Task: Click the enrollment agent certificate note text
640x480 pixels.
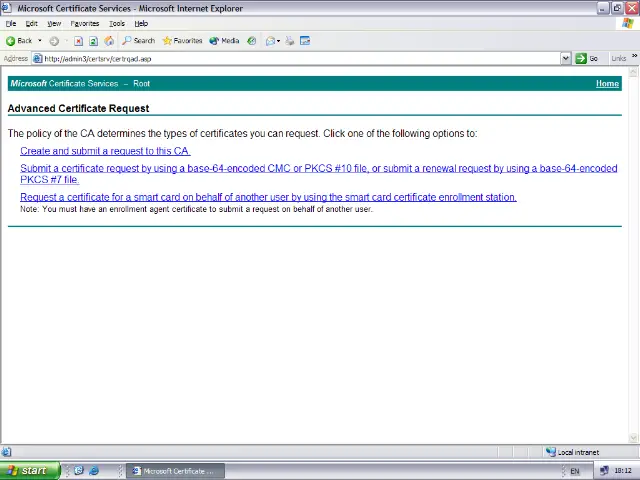Action: pyautogui.click(x=196, y=209)
